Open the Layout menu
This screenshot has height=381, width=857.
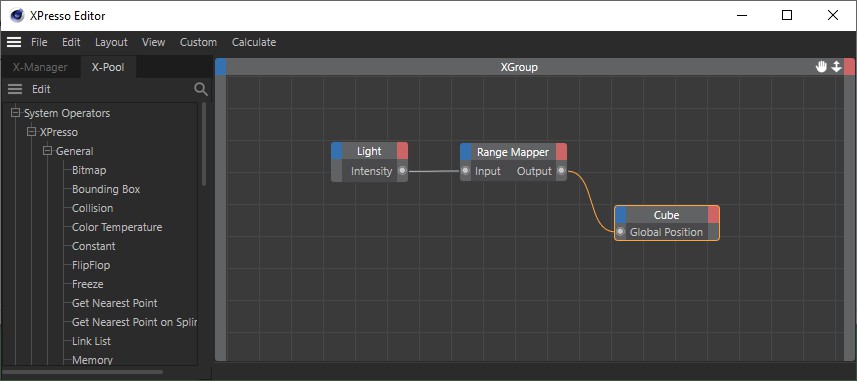click(111, 42)
